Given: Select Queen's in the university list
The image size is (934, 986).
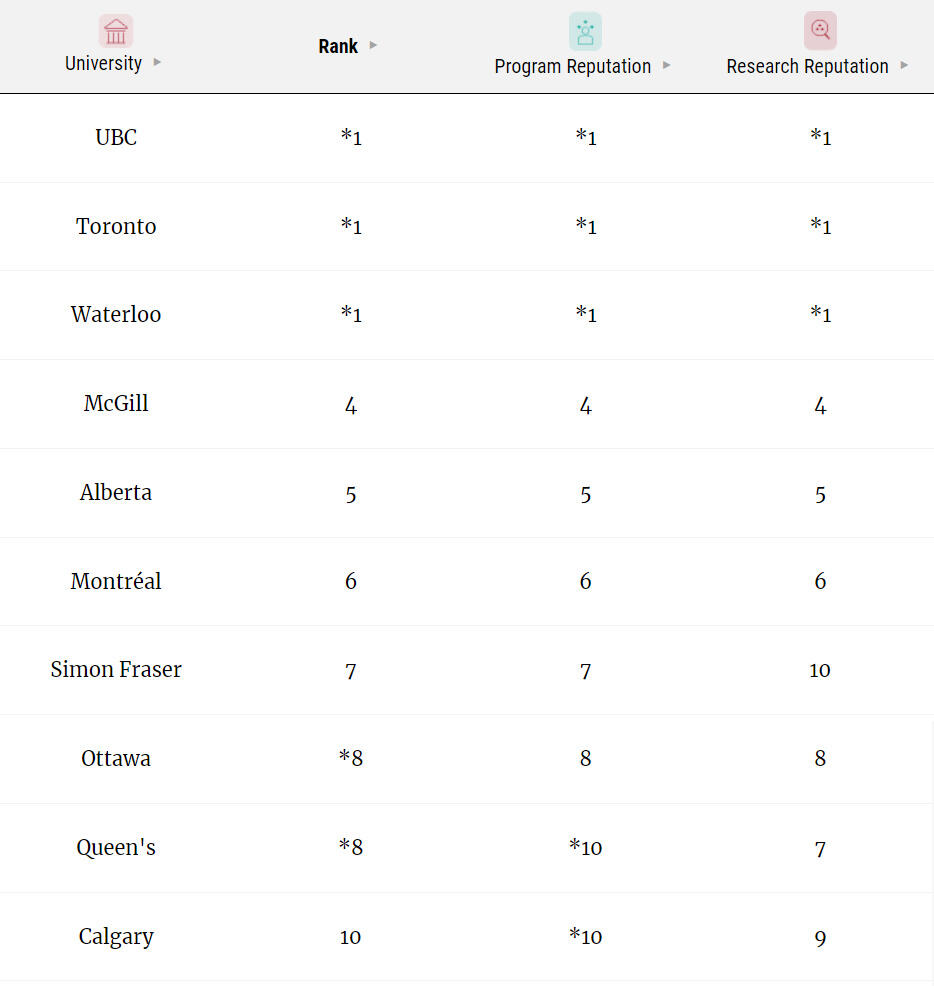Looking at the screenshot, I should [116, 848].
